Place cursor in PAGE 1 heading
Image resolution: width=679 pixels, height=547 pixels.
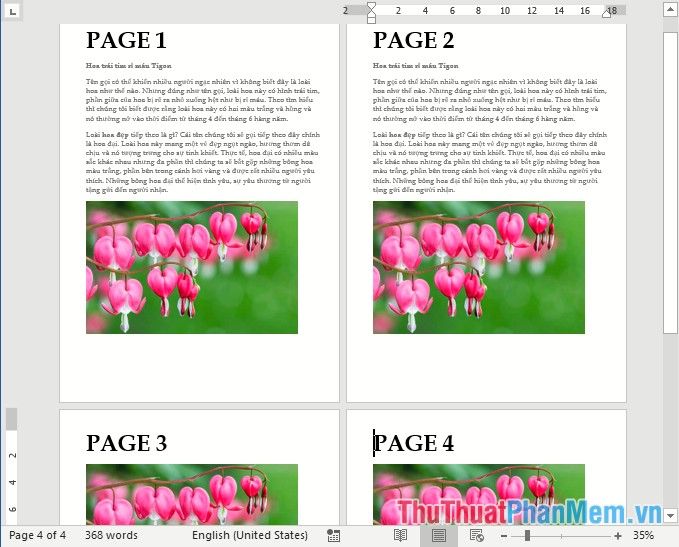click(x=126, y=41)
